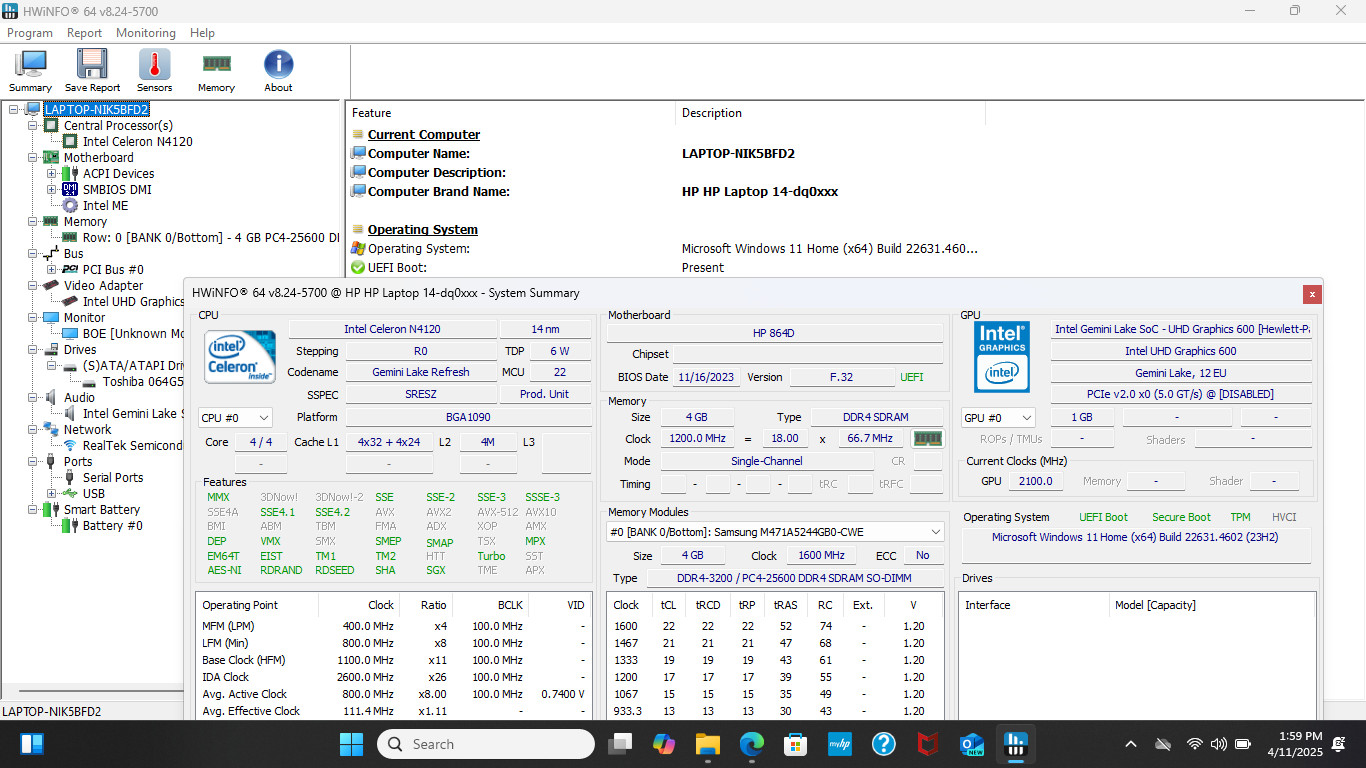Image resolution: width=1366 pixels, height=768 pixels.
Task: Click Secure Boot status label
Action: 1181,517
